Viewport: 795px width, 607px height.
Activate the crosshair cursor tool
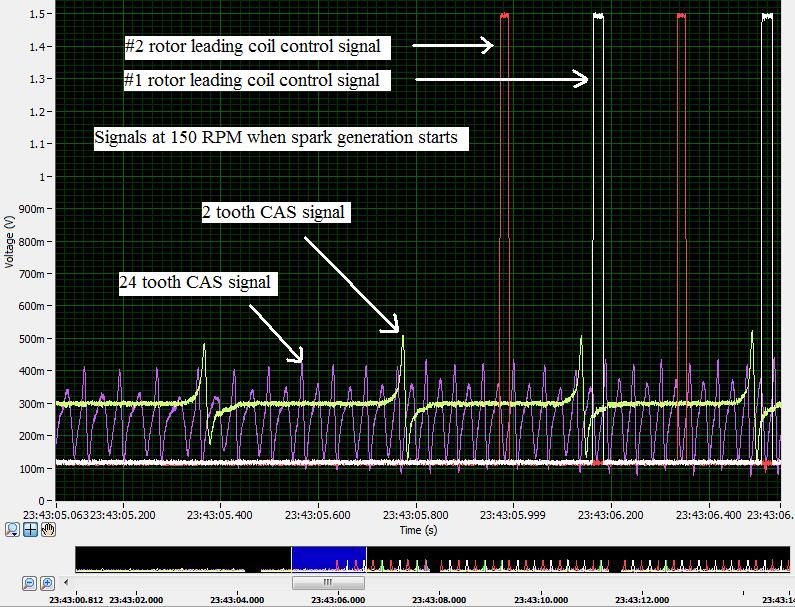pos(30,530)
